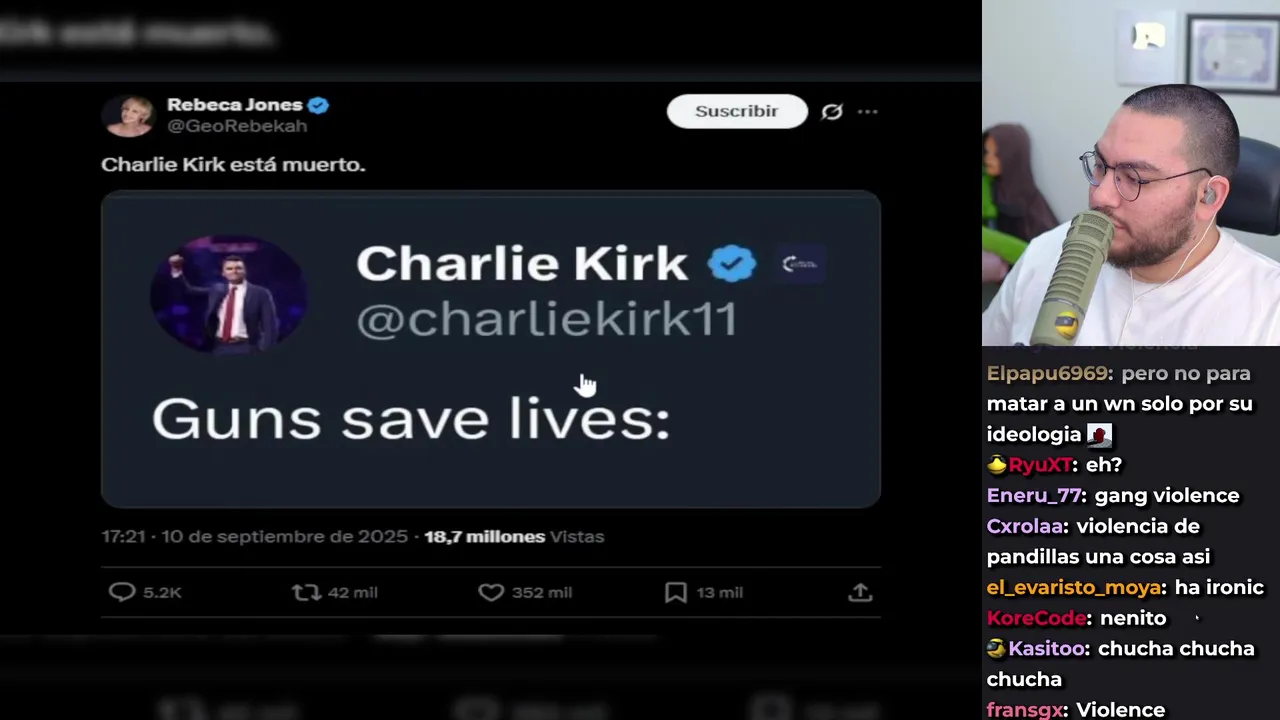Click the Grok icon next to Suscribir
Viewport: 1280px width, 720px height.
coord(832,112)
